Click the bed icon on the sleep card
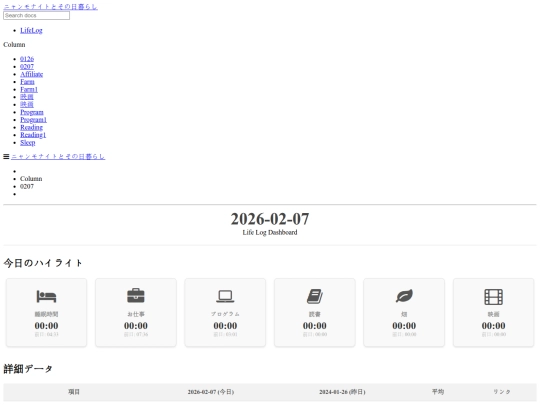Image resolution: width=540 pixels, height=405 pixels. [46, 296]
